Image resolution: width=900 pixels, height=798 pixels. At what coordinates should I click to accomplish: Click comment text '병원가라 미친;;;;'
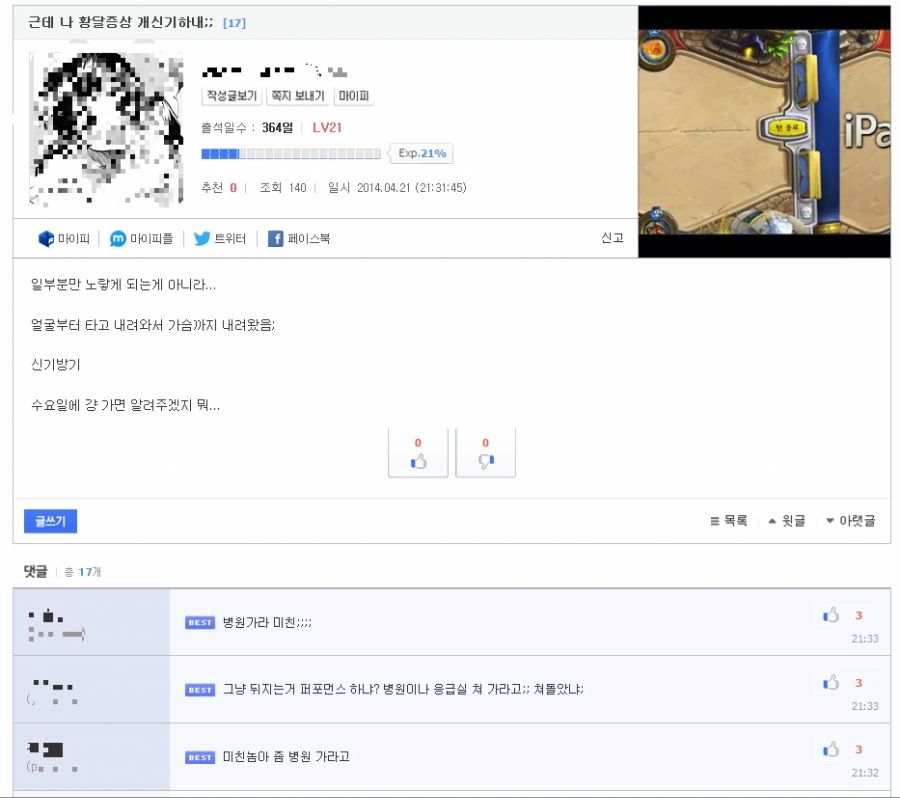coord(267,623)
